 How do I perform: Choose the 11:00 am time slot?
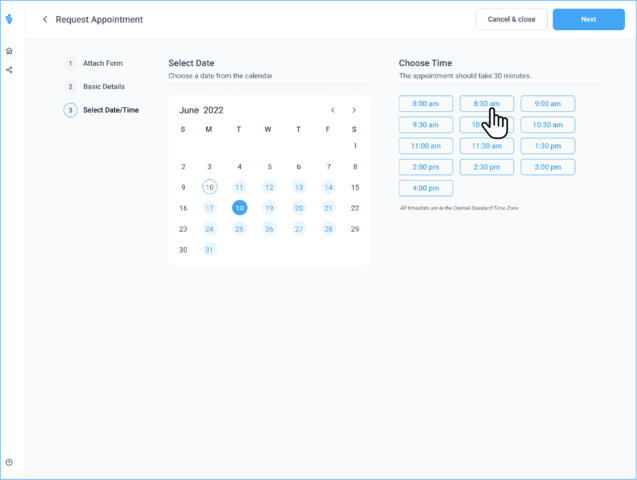tap(426, 146)
